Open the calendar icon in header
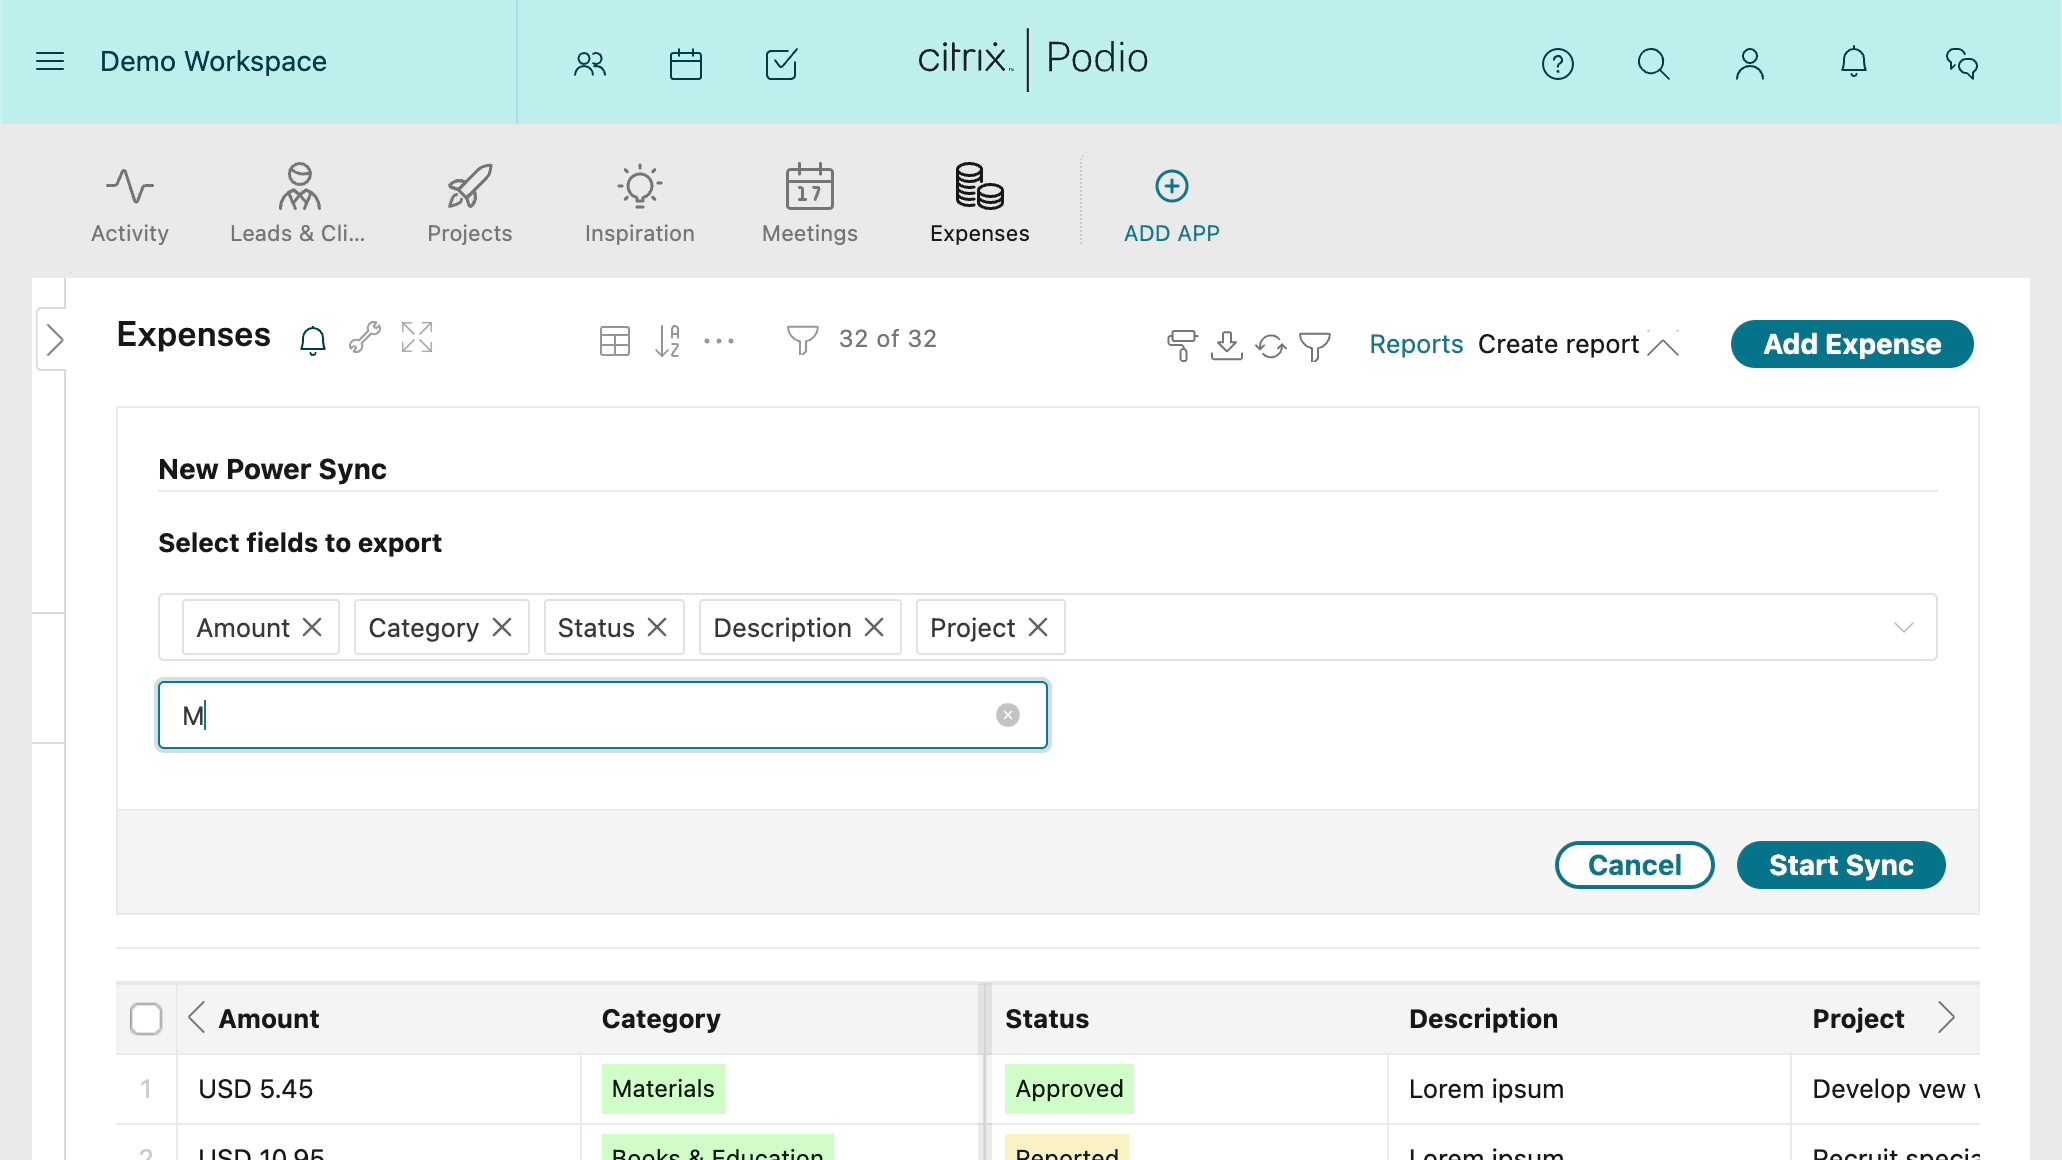Image resolution: width=2062 pixels, height=1160 pixels. [x=686, y=64]
